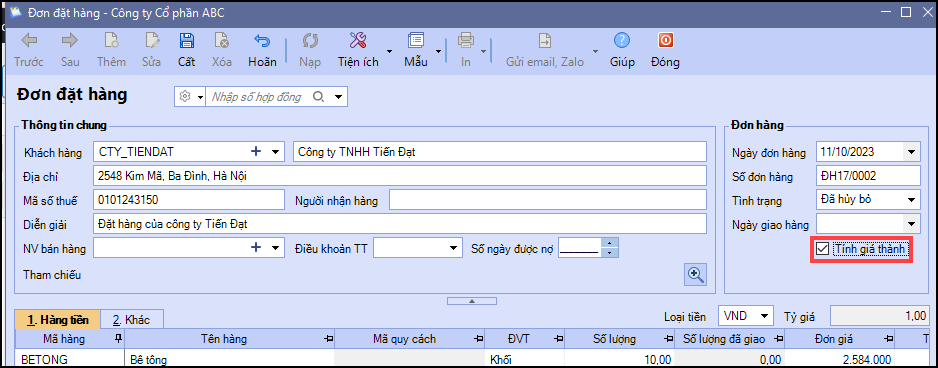Click the plus icon in NV bán hàng field

[x=256, y=247]
